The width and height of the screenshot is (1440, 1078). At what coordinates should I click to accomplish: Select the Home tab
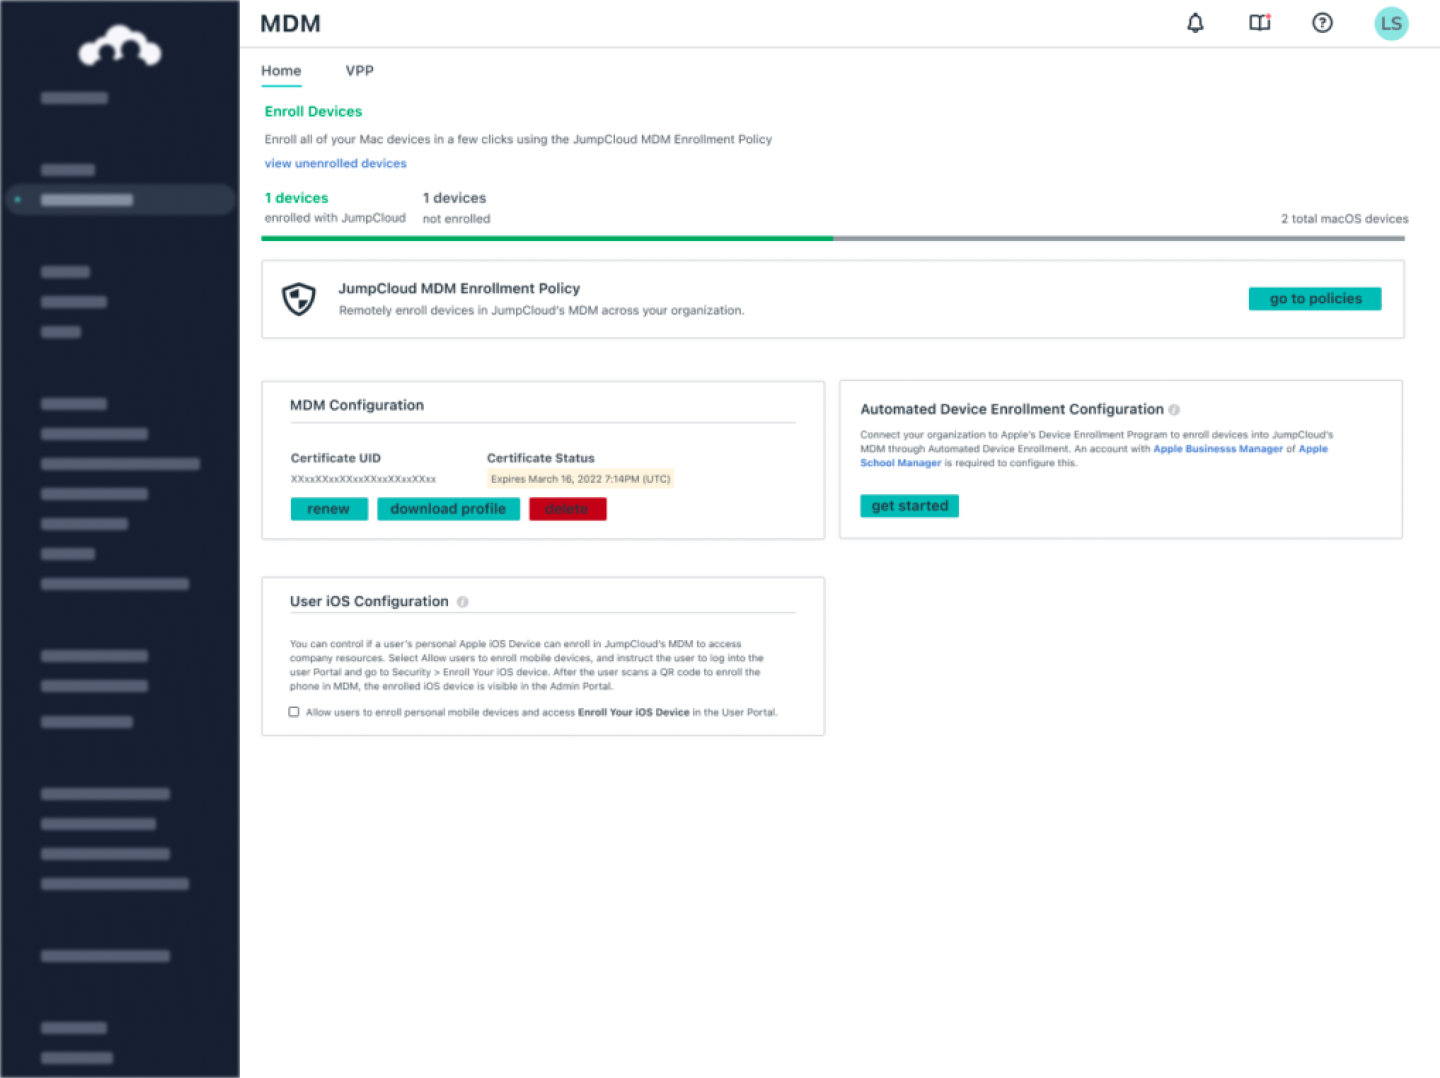click(x=281, y=71)
